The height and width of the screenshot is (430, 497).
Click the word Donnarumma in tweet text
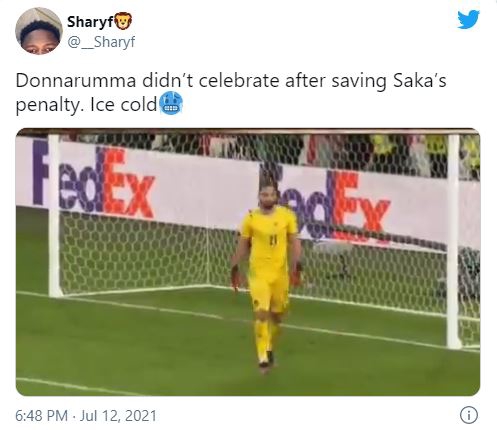(76, 81)
